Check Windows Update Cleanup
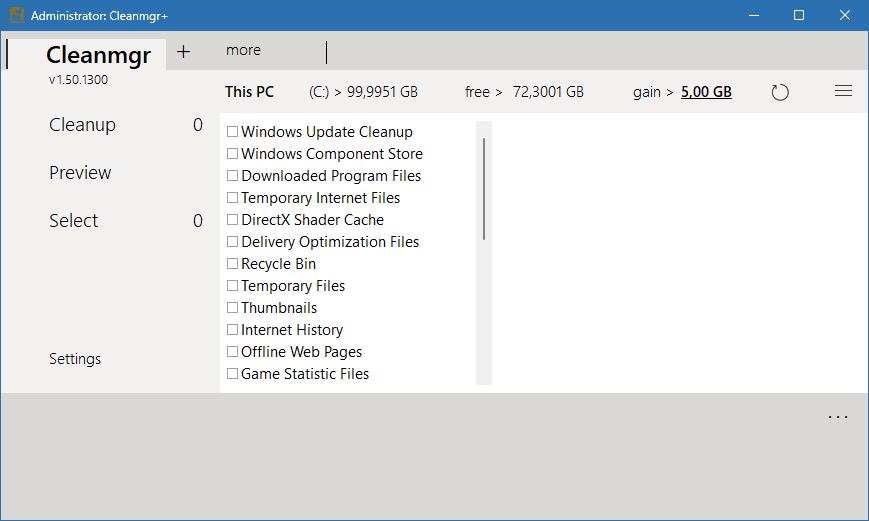869x521 pixels. click(x=232, y=132)
